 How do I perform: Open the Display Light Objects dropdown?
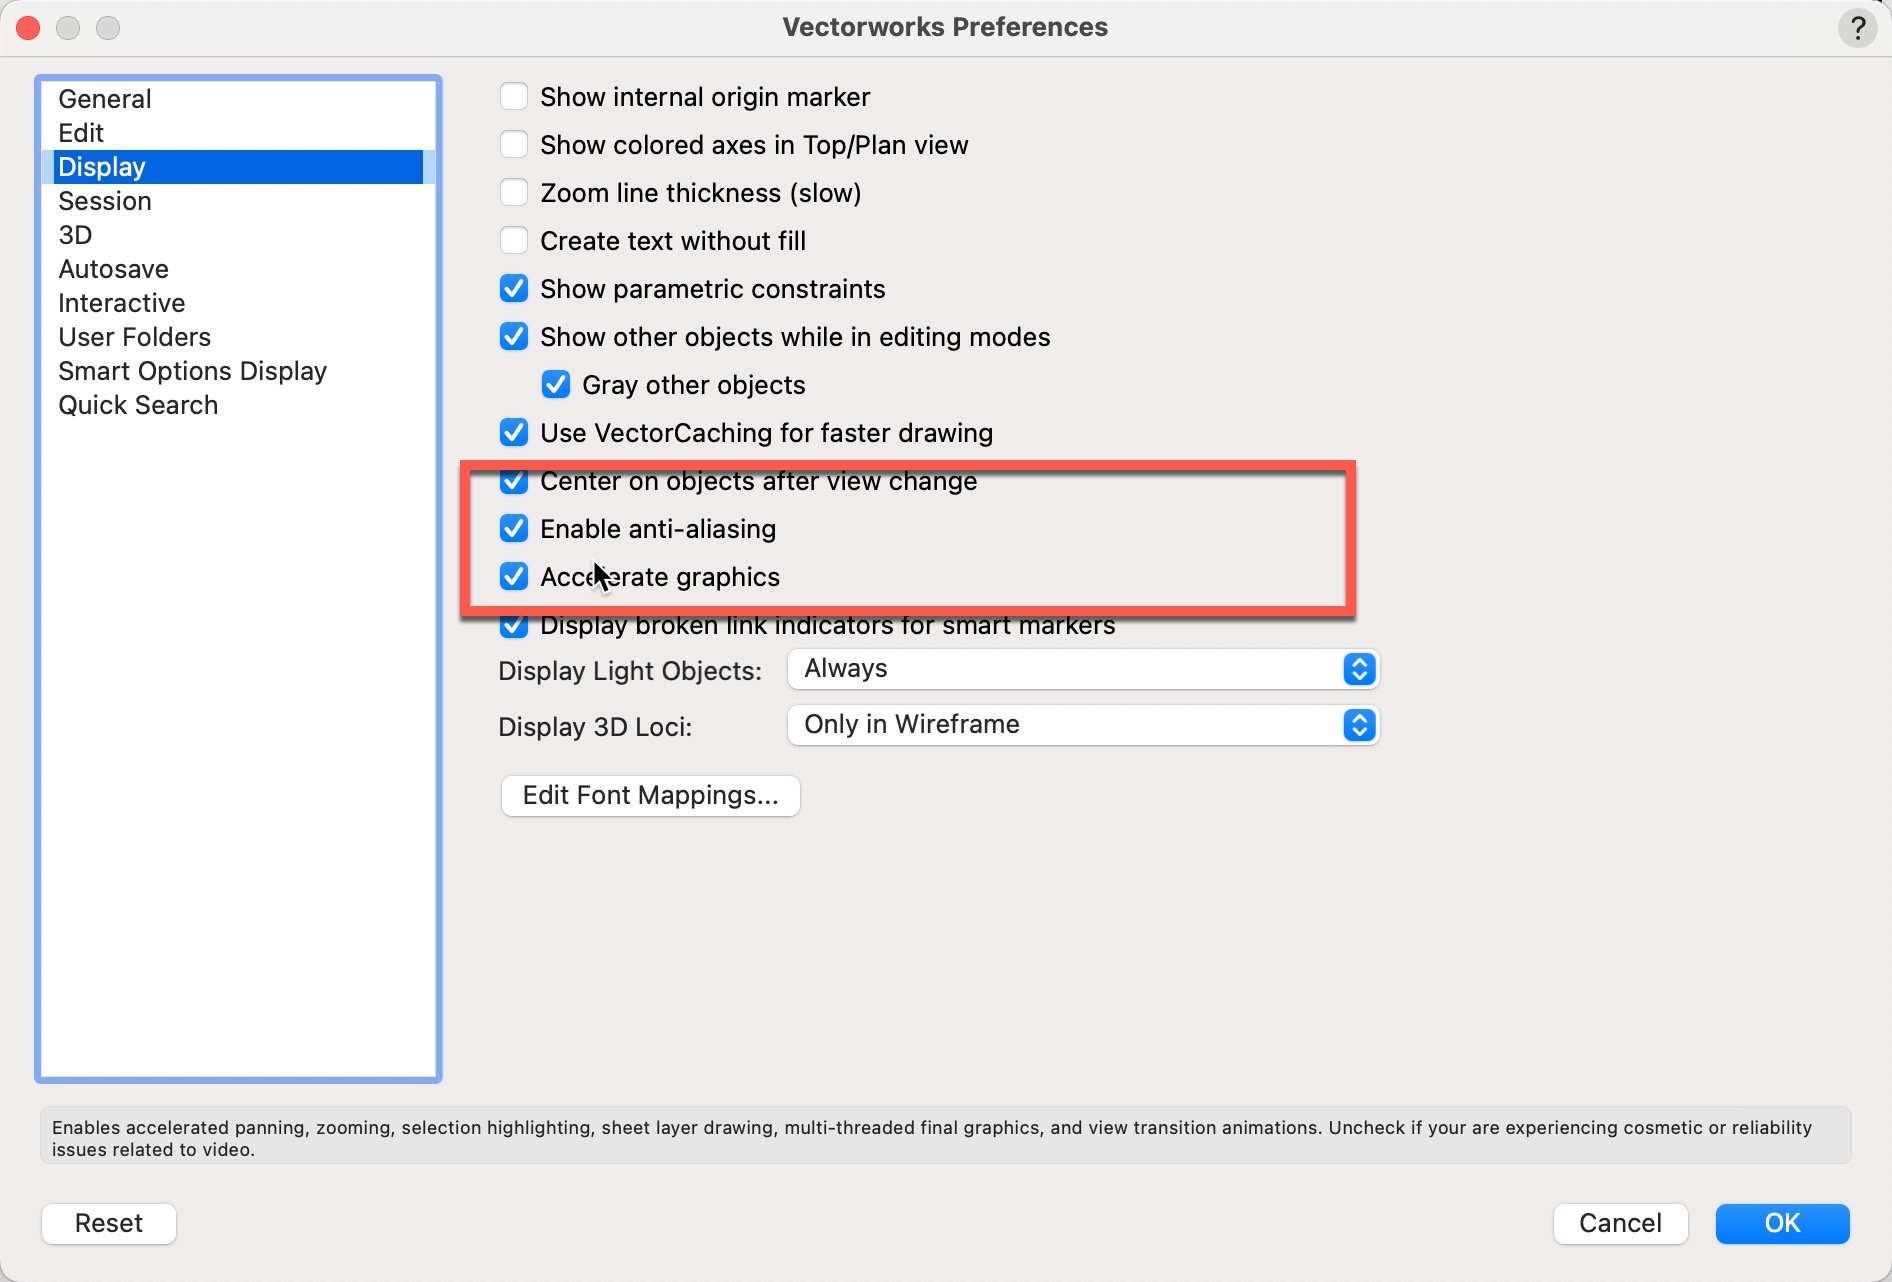[1083, 669]
